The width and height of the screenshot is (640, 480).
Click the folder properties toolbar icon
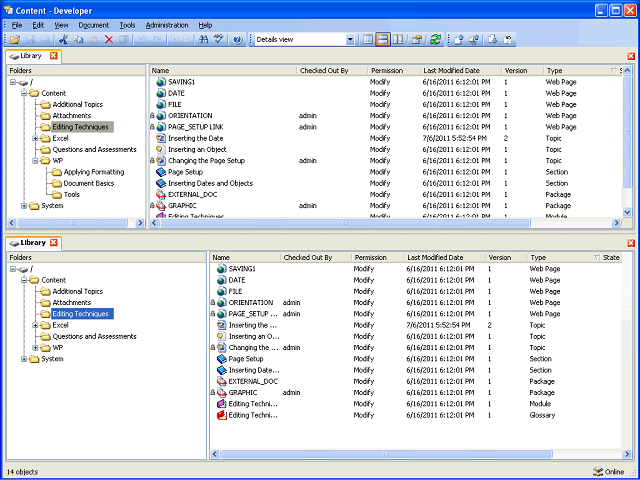[x=417, y=40]
